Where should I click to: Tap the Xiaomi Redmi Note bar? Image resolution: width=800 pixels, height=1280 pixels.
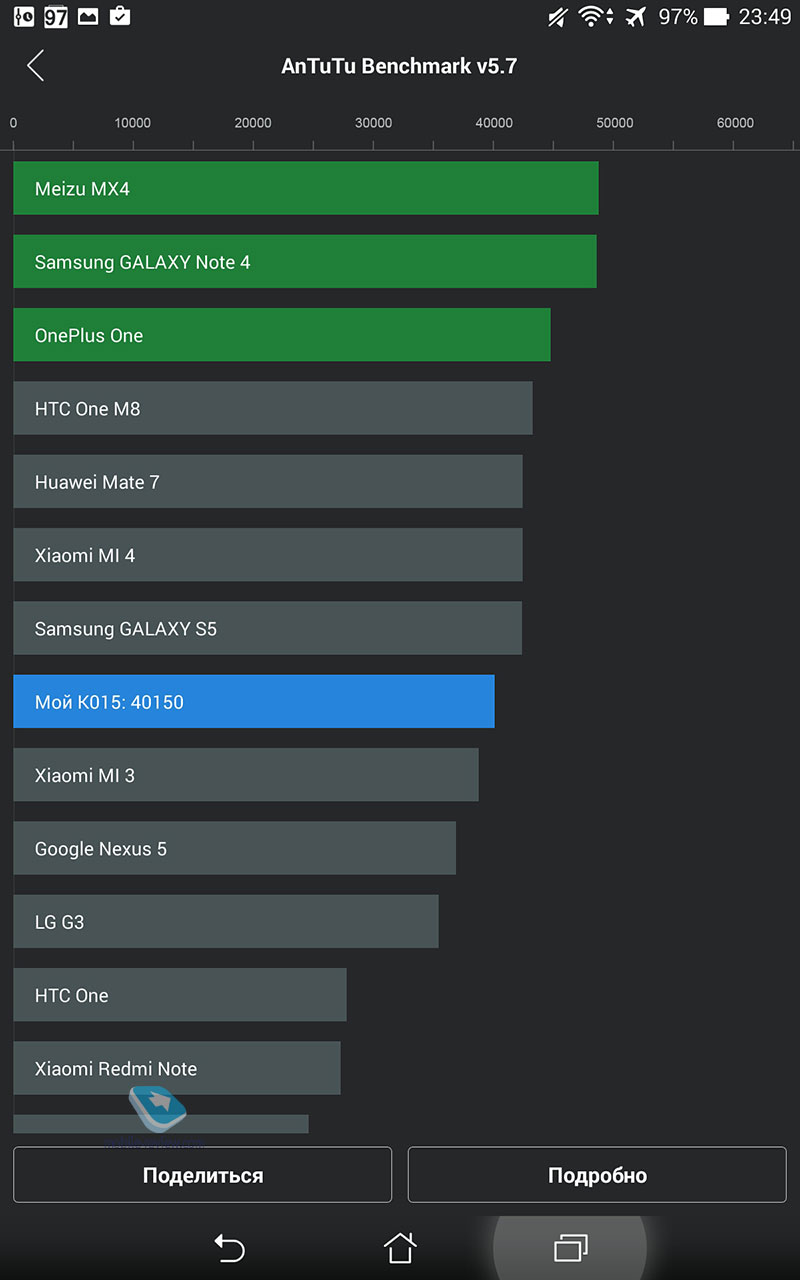pos(177,1068)
